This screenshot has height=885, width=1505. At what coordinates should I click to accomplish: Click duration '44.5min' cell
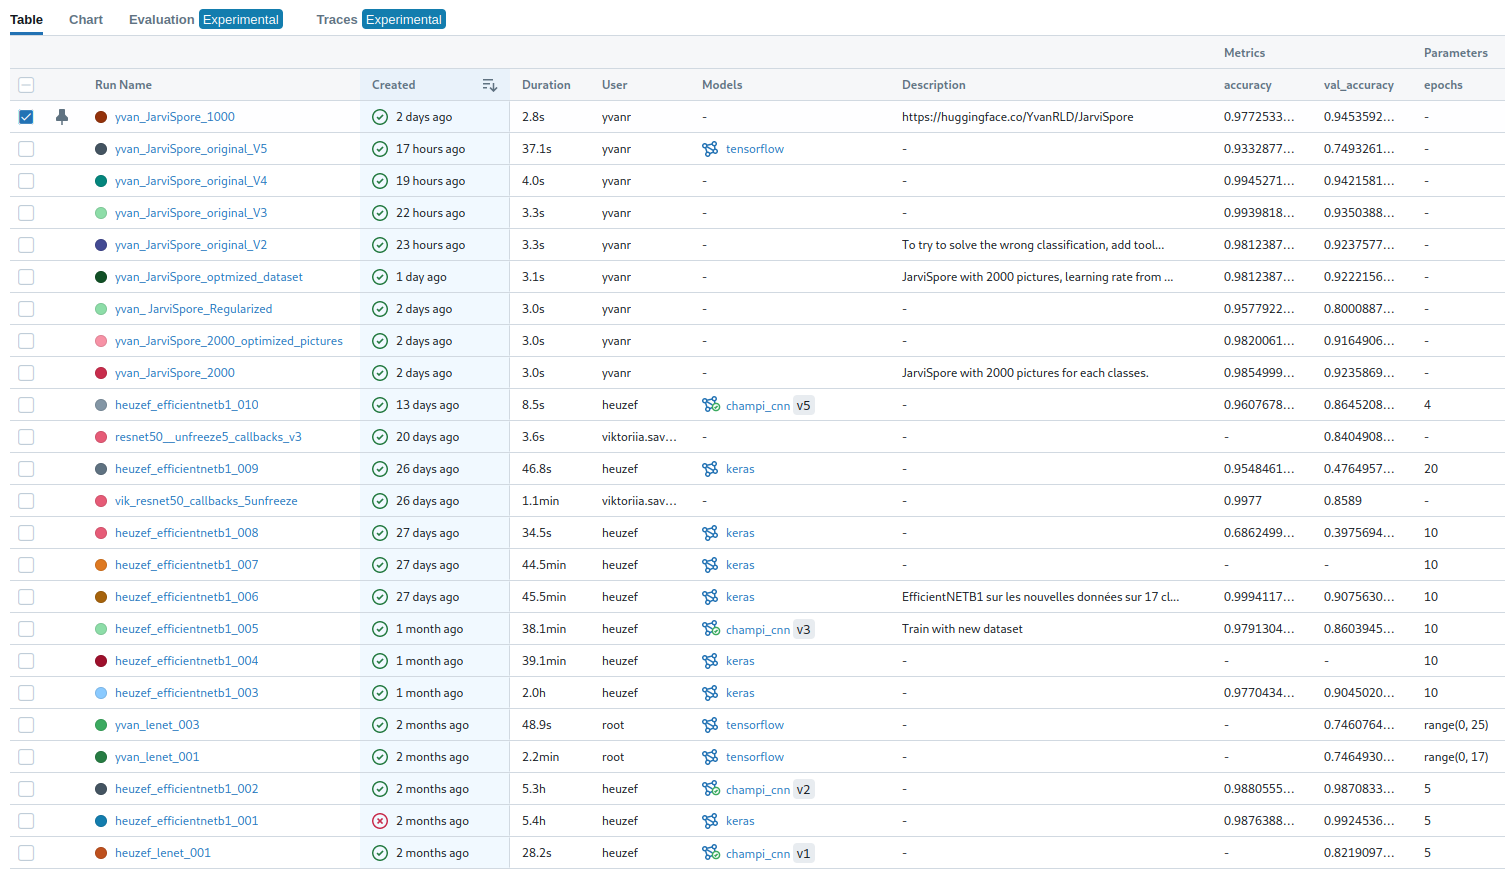tap(544, 565)
